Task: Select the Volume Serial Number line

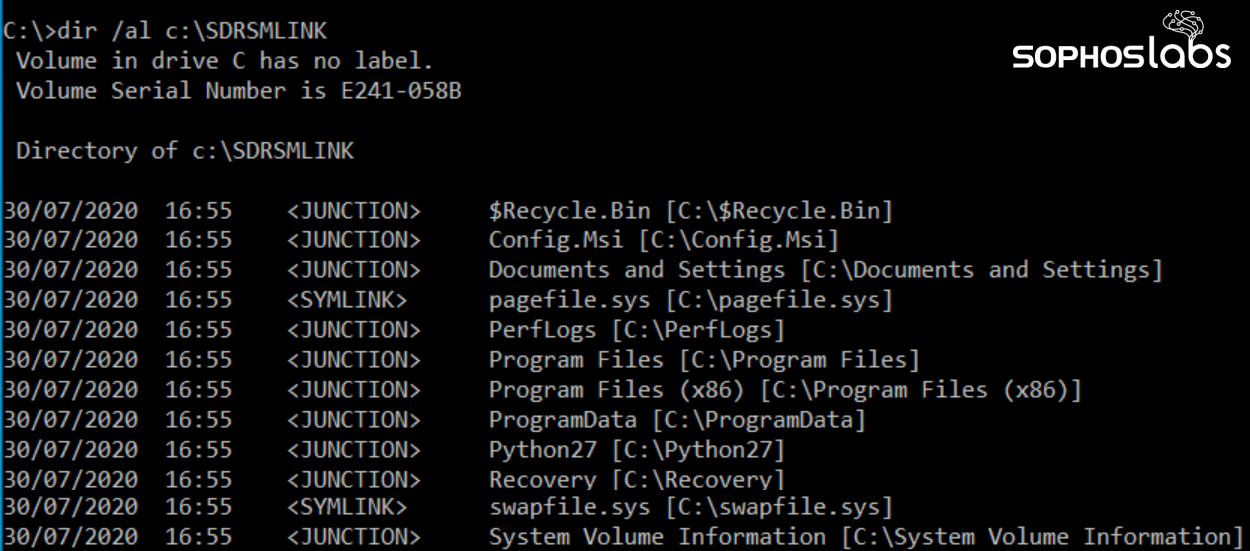Action: [x=238, y=91]
